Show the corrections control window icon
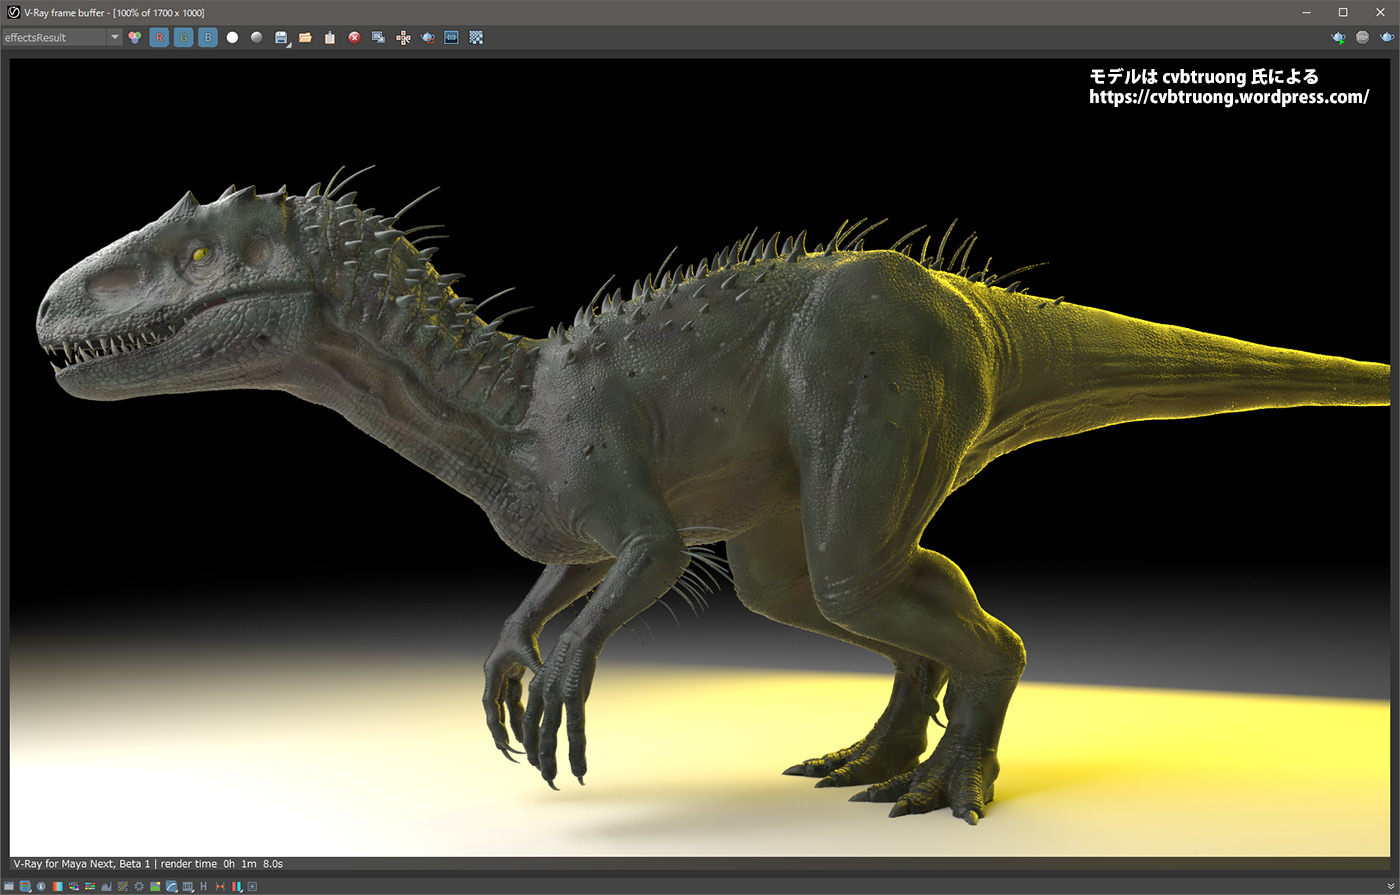Image resolution: width=1400 pixels, height=895 pixels. point(9,886)
